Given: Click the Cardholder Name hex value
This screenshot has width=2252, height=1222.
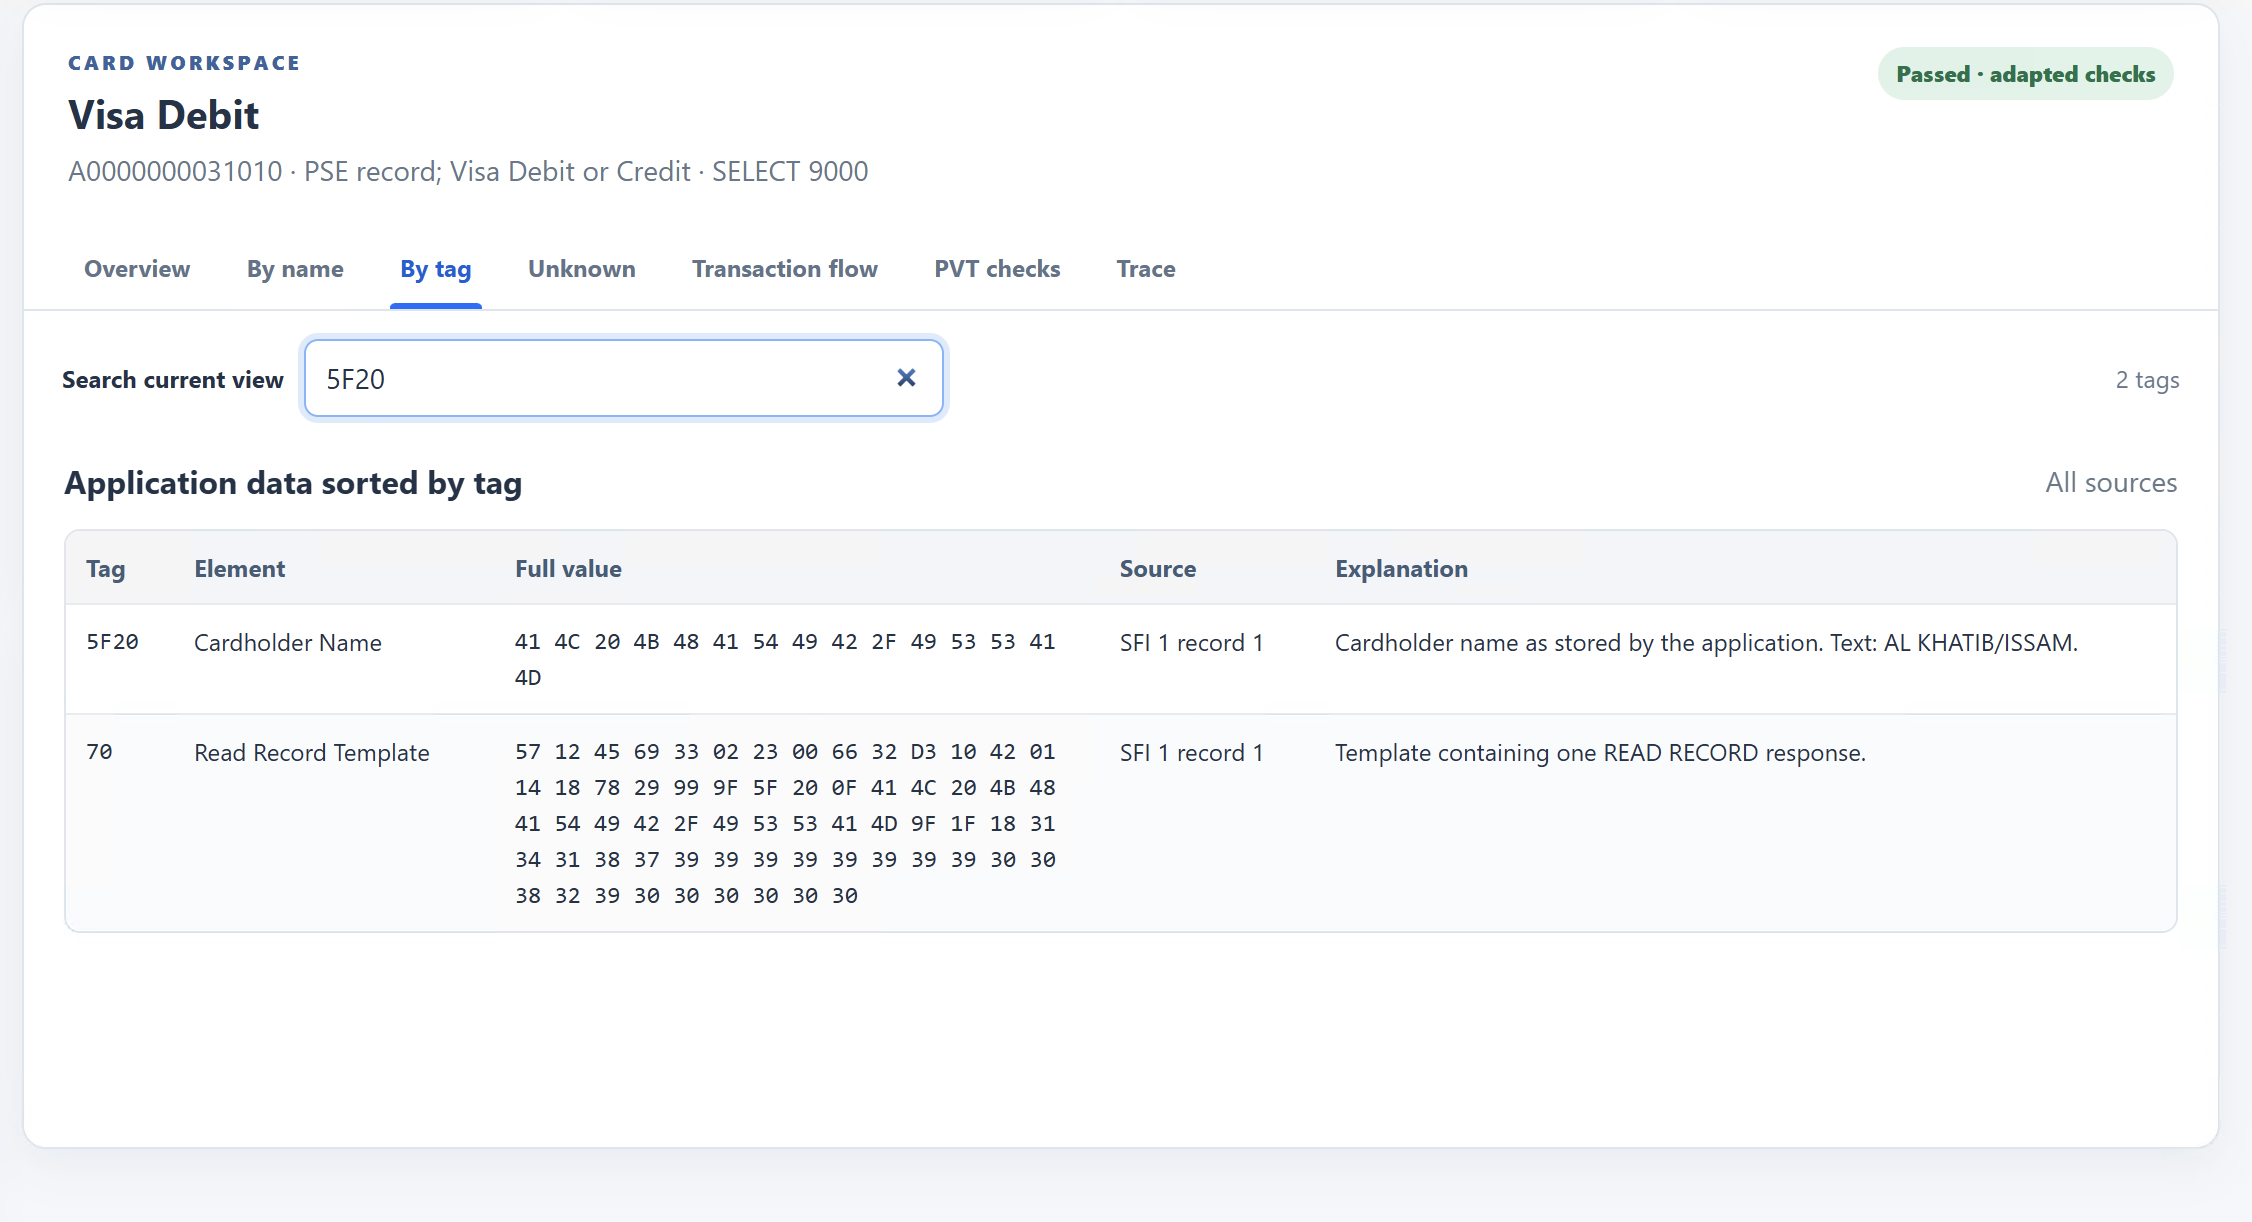Looking at the screenshot, I should point(785,660).
